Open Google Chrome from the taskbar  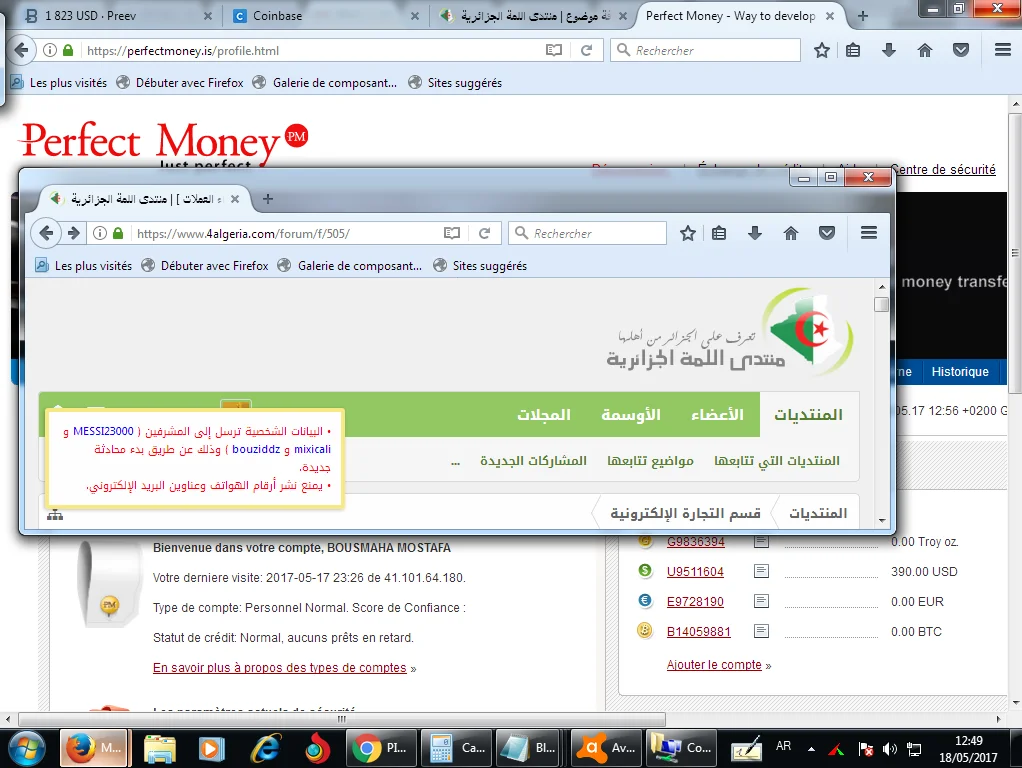(383, 748)
